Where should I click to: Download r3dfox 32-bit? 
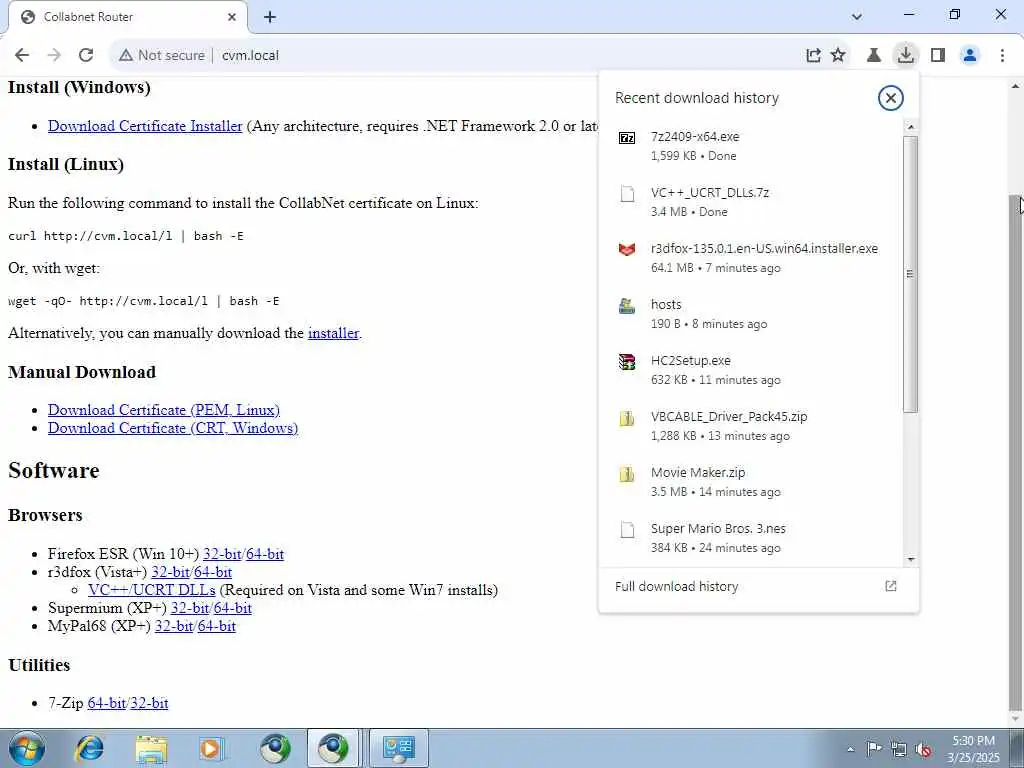tap(170, 572)
